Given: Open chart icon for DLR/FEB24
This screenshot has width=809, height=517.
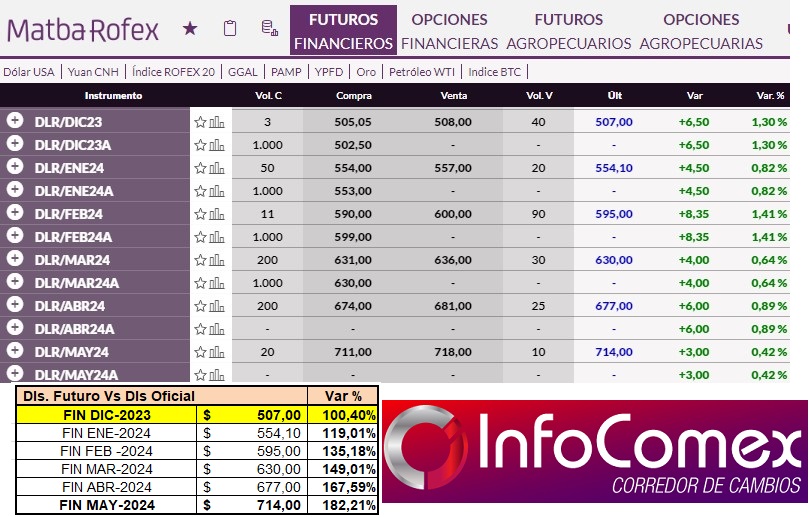Looking at the screenshot, I should point(217,214).
